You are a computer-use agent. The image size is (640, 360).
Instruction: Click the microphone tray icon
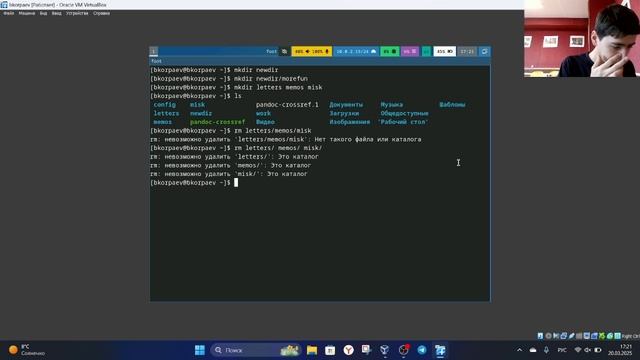[x=547, y=350]
